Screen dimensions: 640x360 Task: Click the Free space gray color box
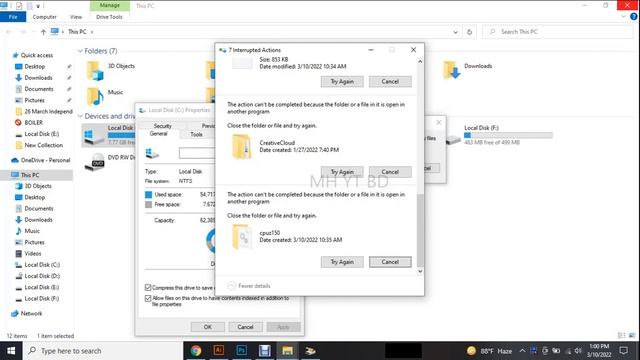149,204
